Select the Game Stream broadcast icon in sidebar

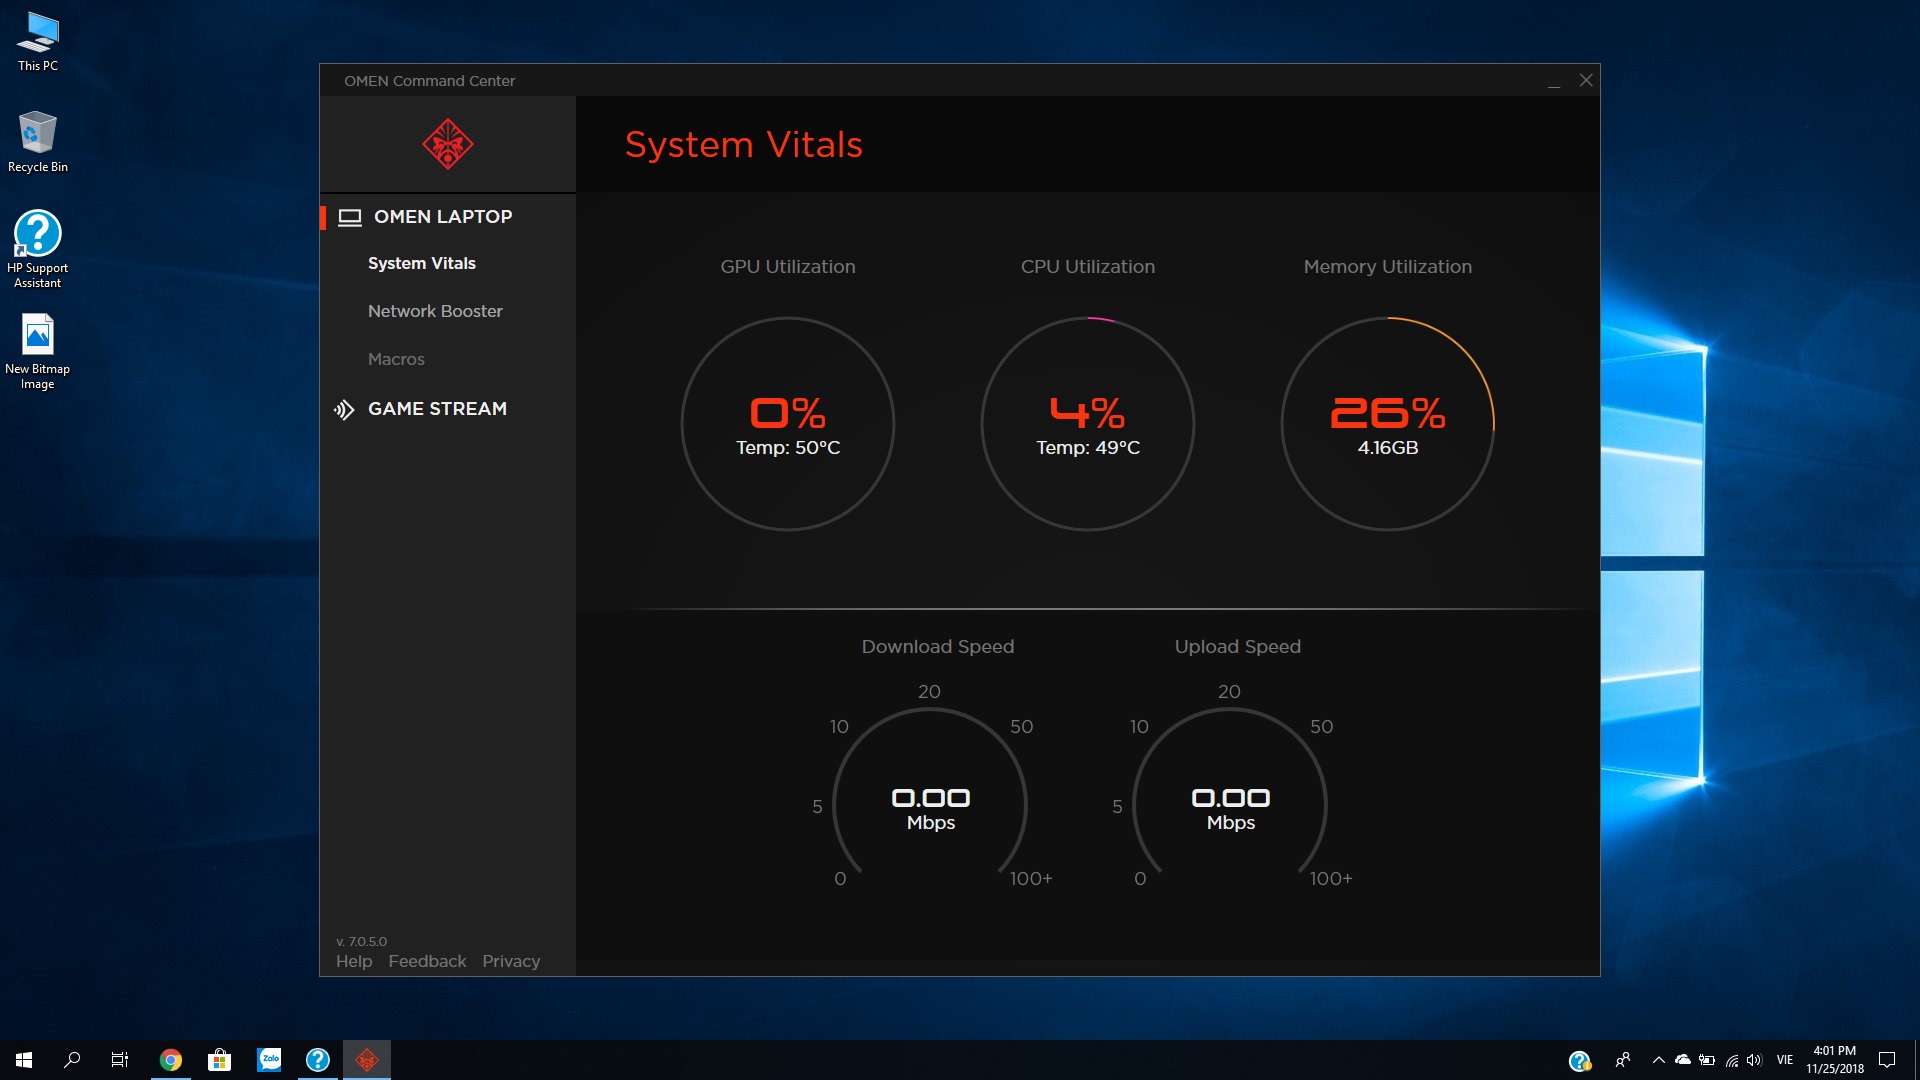pos(344,409)
